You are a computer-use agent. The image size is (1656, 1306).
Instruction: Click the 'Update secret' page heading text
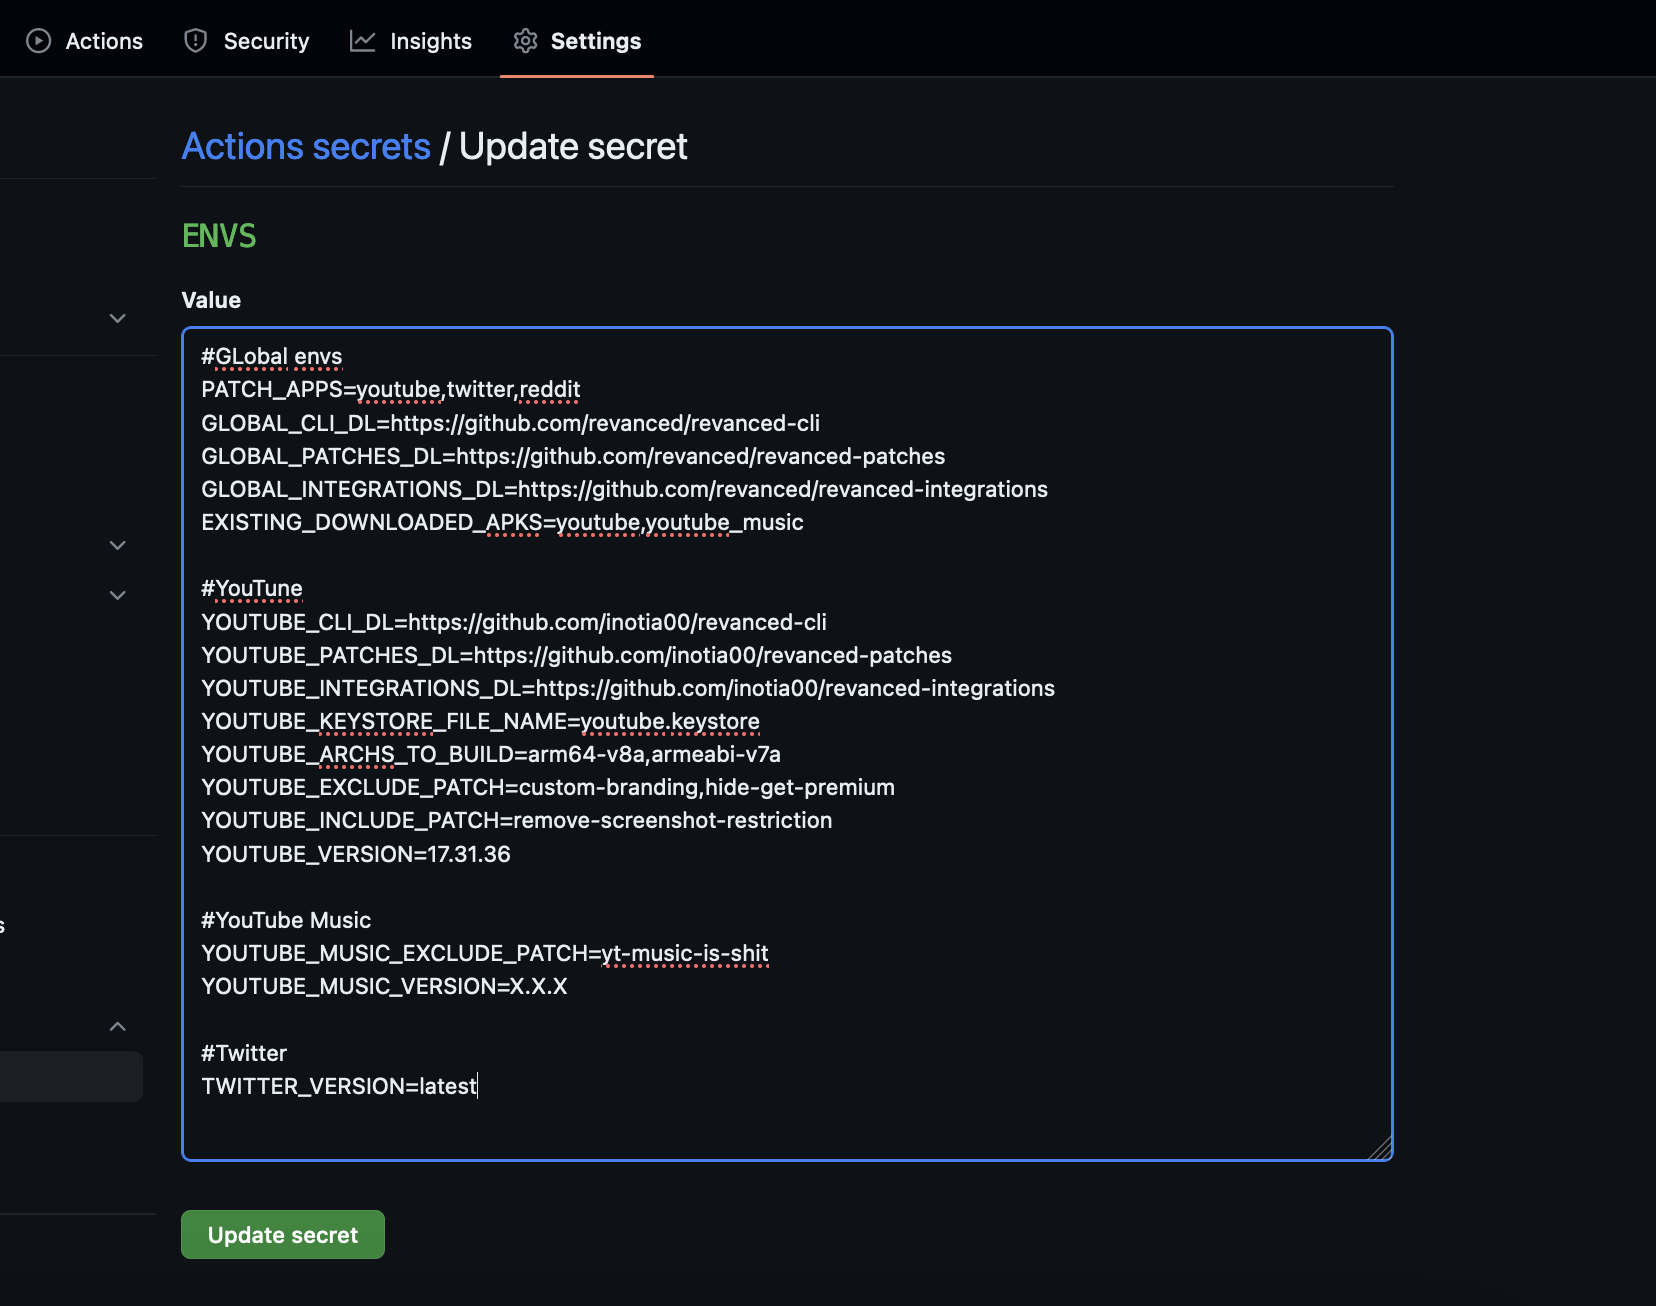[x=573, y=147]
